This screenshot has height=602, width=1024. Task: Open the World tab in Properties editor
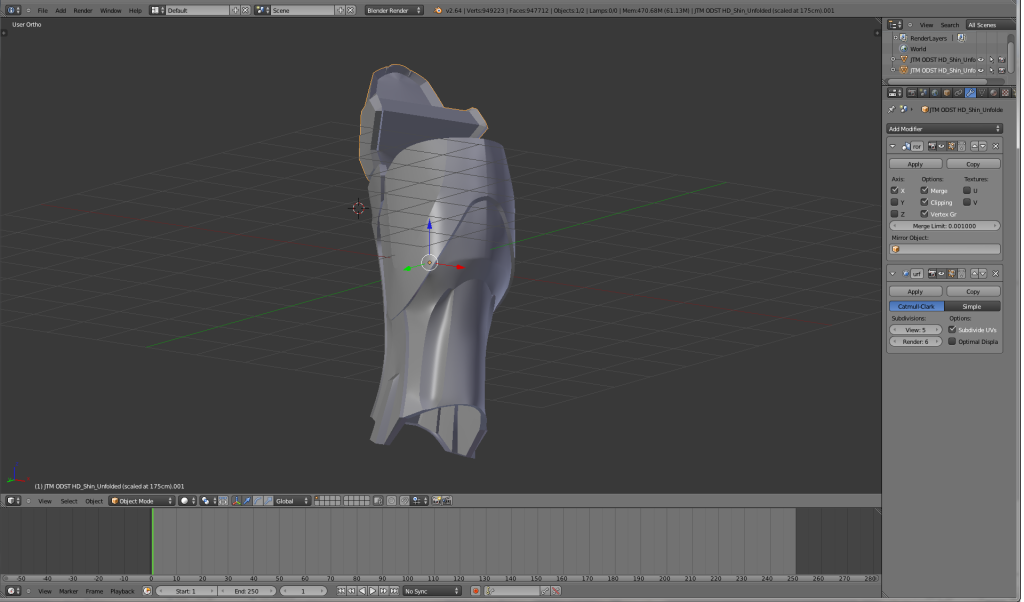click(935, 93)
